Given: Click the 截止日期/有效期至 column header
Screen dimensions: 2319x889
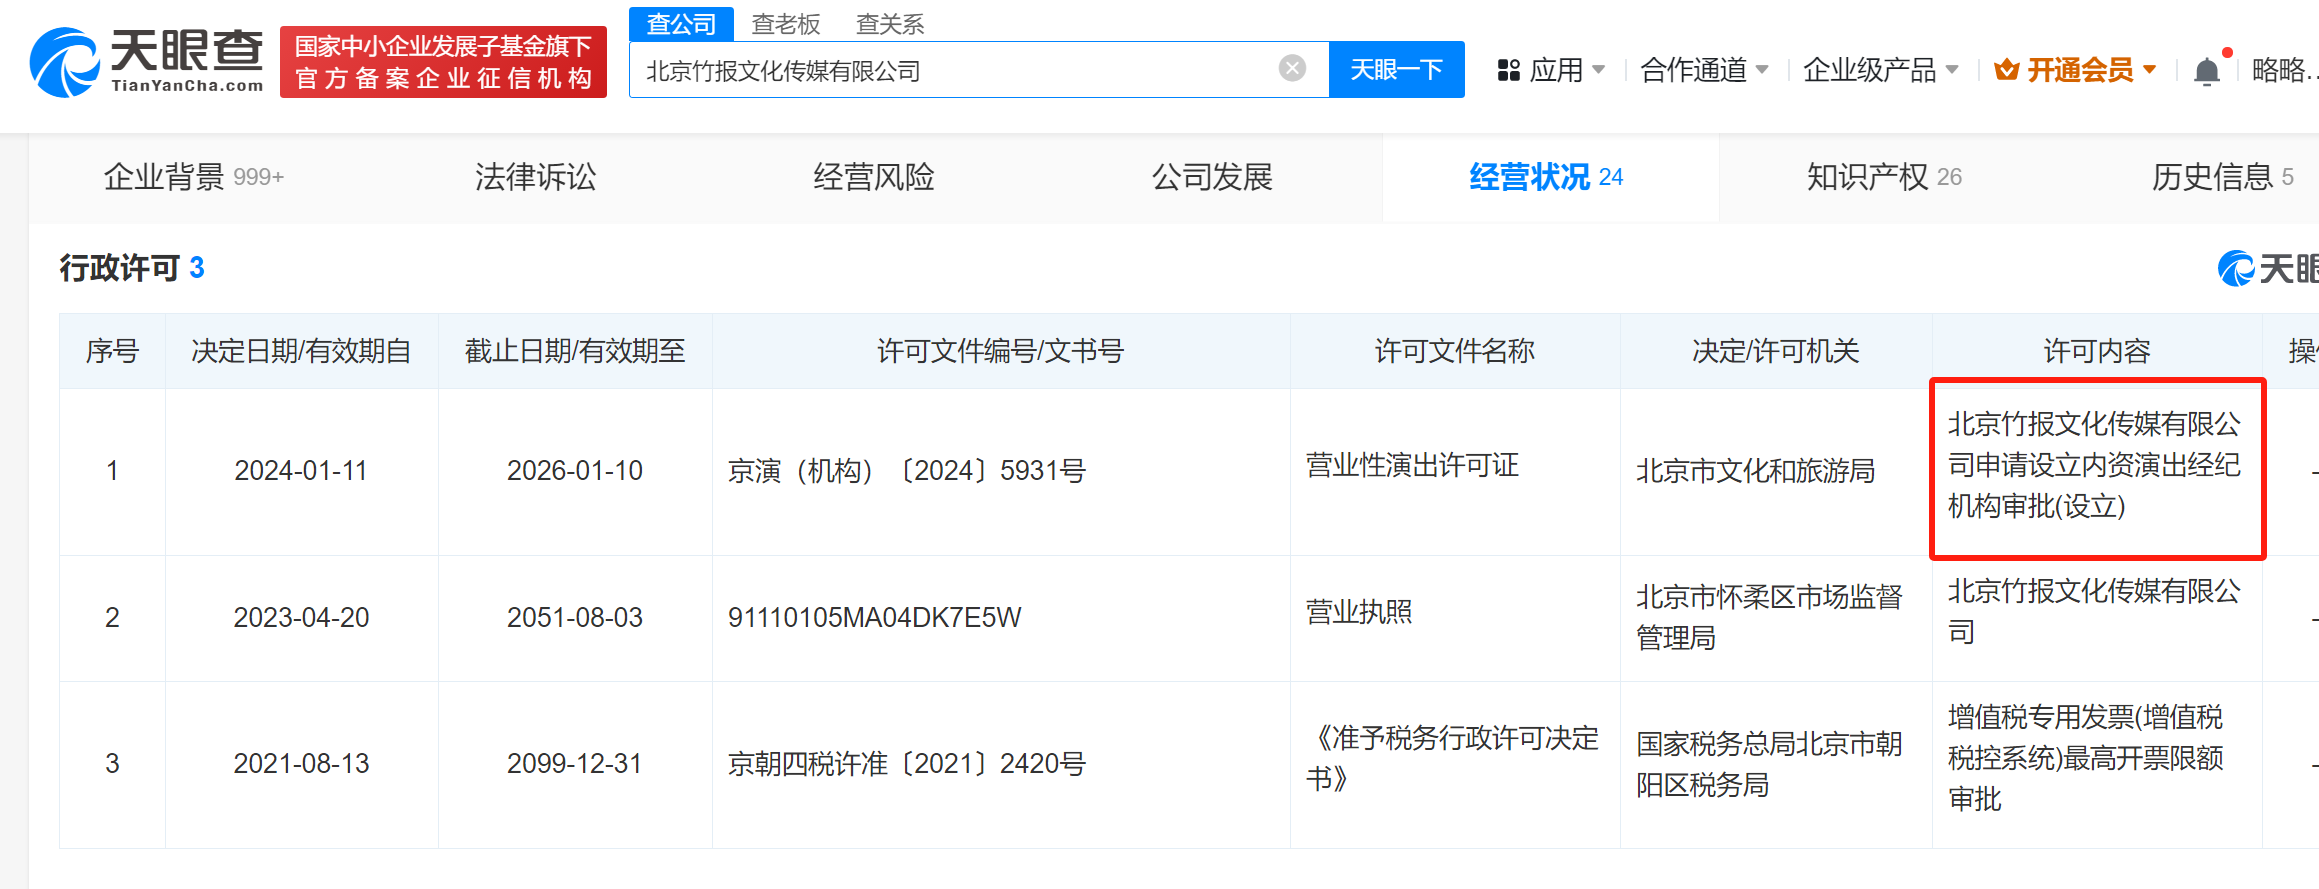Looking at the screenshot, I should pos(575,351).
